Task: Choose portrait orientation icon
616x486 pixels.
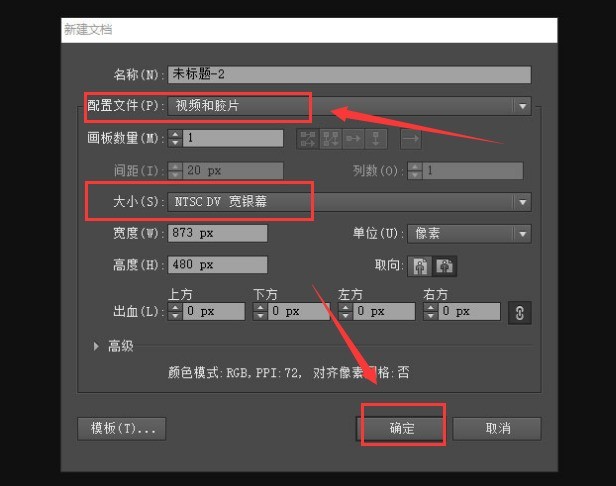Action: click(420, 266)
